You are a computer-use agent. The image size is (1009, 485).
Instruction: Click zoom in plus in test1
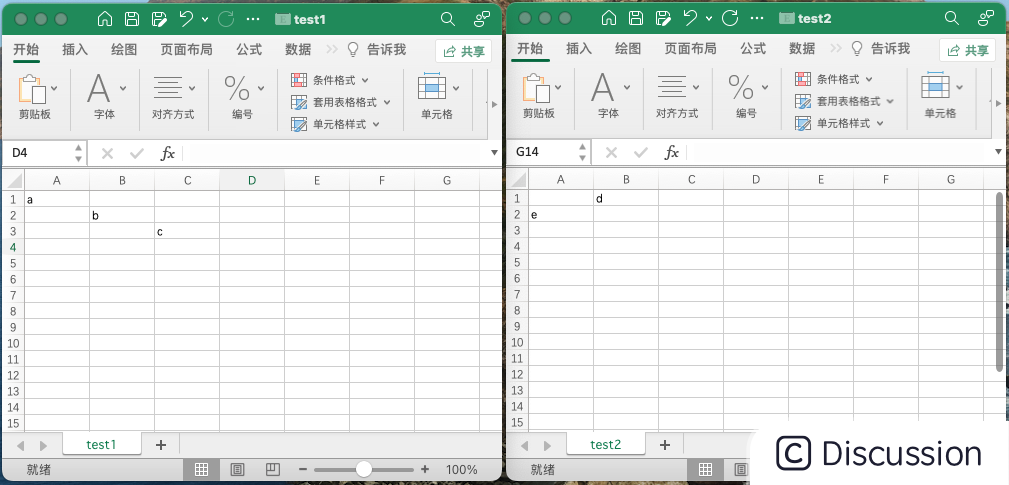pyautogui.click(x=425, y=470)
